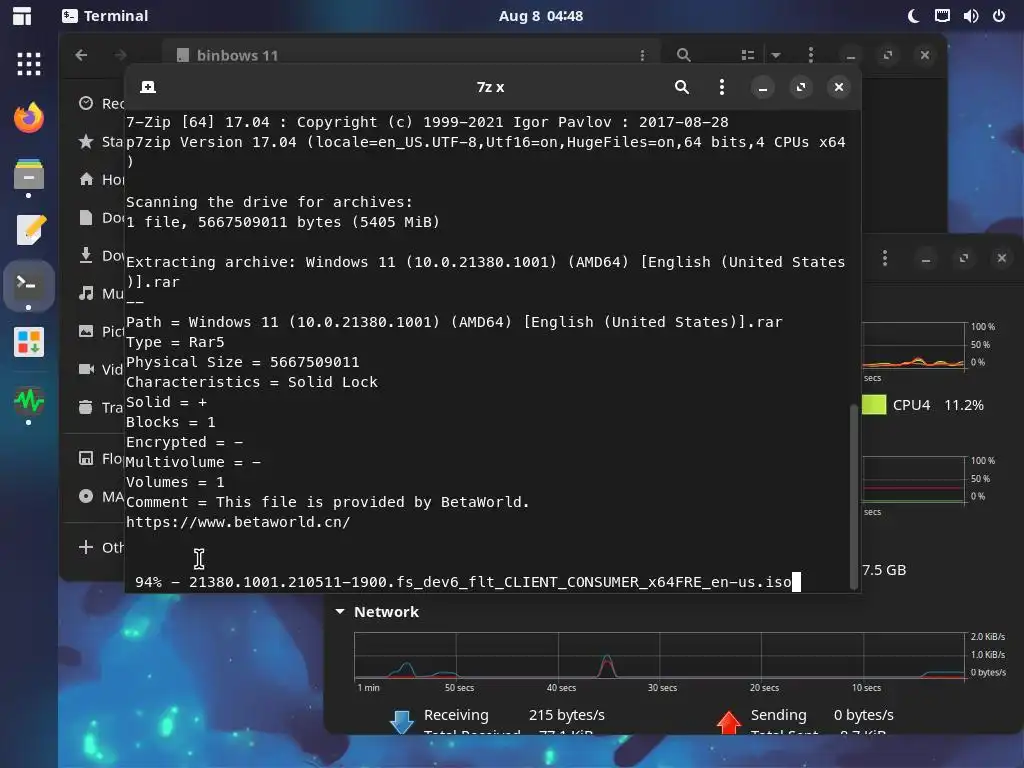Change the CPU4 color swatch in System Monitor
1024x768 pixels.
pyautogui.click(x=874, y=405)
